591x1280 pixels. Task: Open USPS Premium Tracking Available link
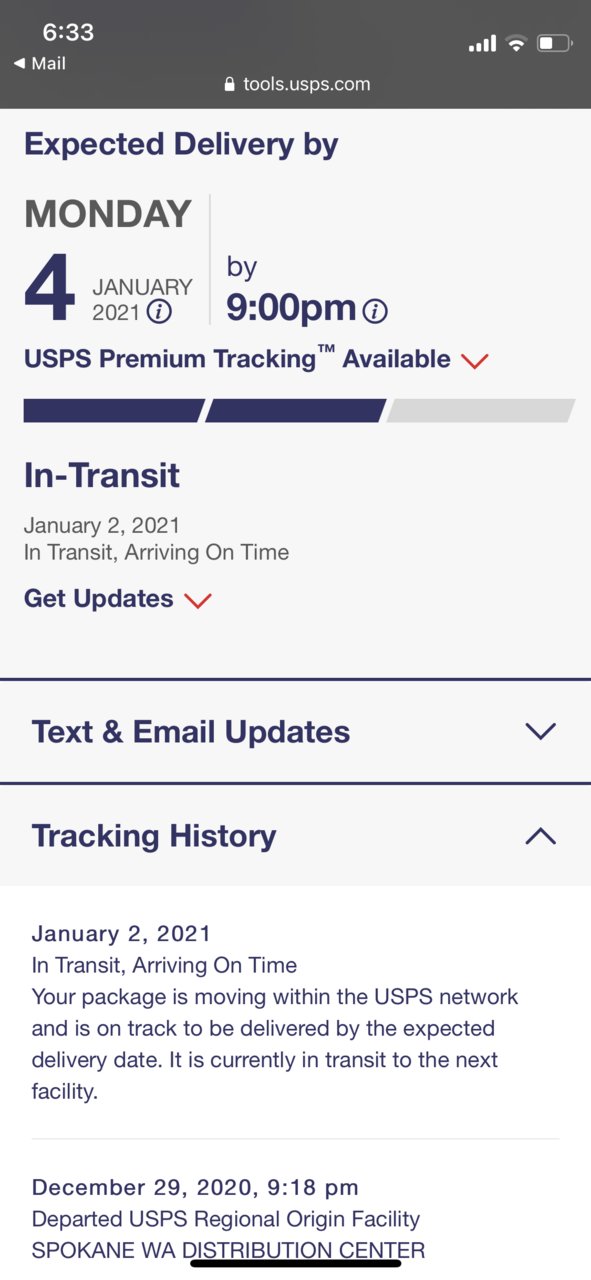pyautogui.click(x=237, y=359)
